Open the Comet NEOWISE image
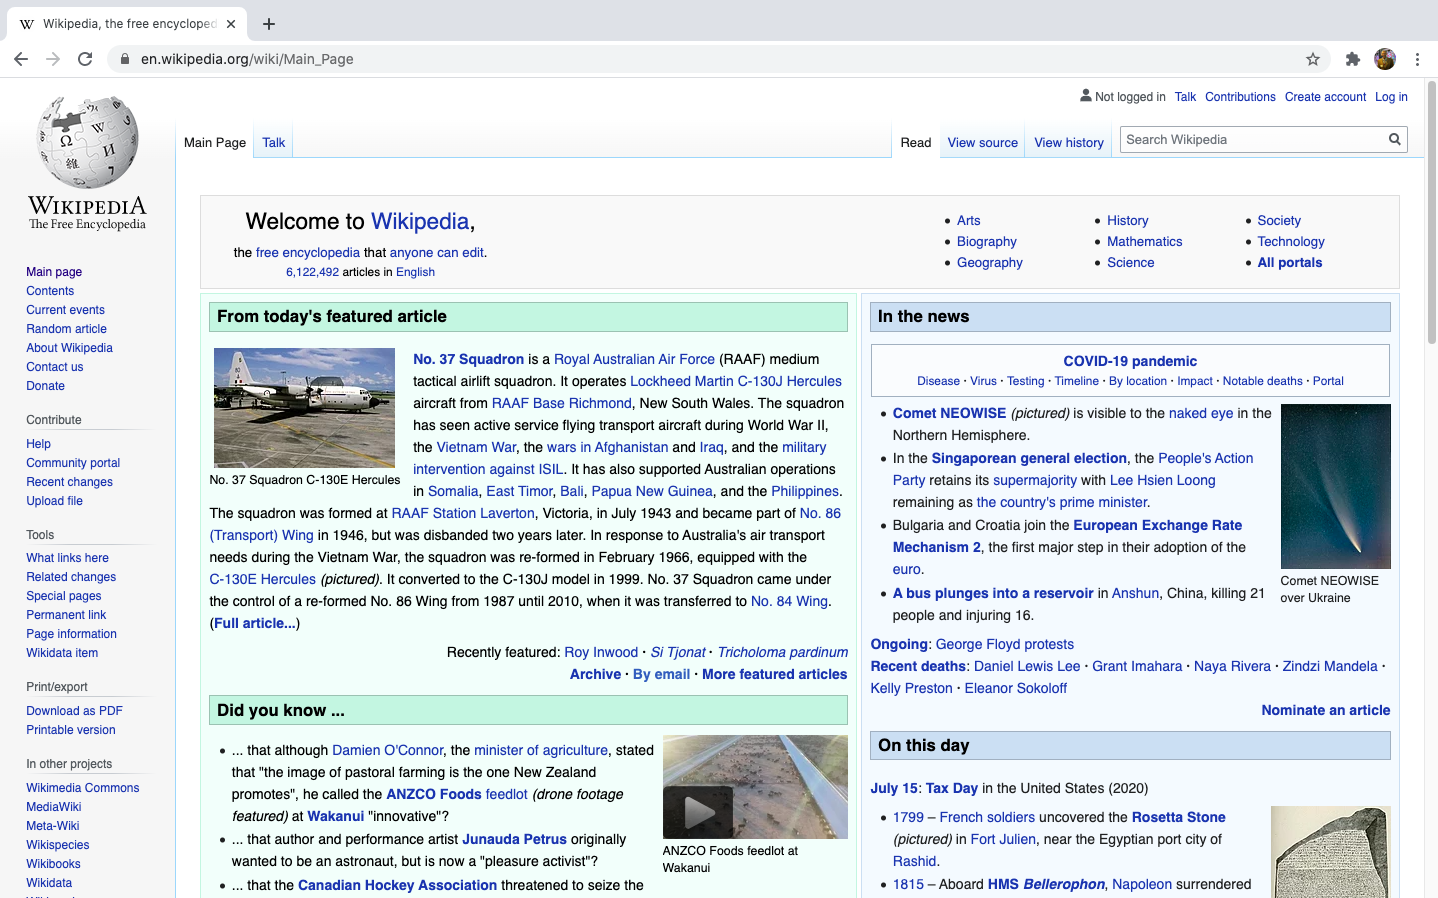Viewport: 1438px width, 898px height. 1335,486
